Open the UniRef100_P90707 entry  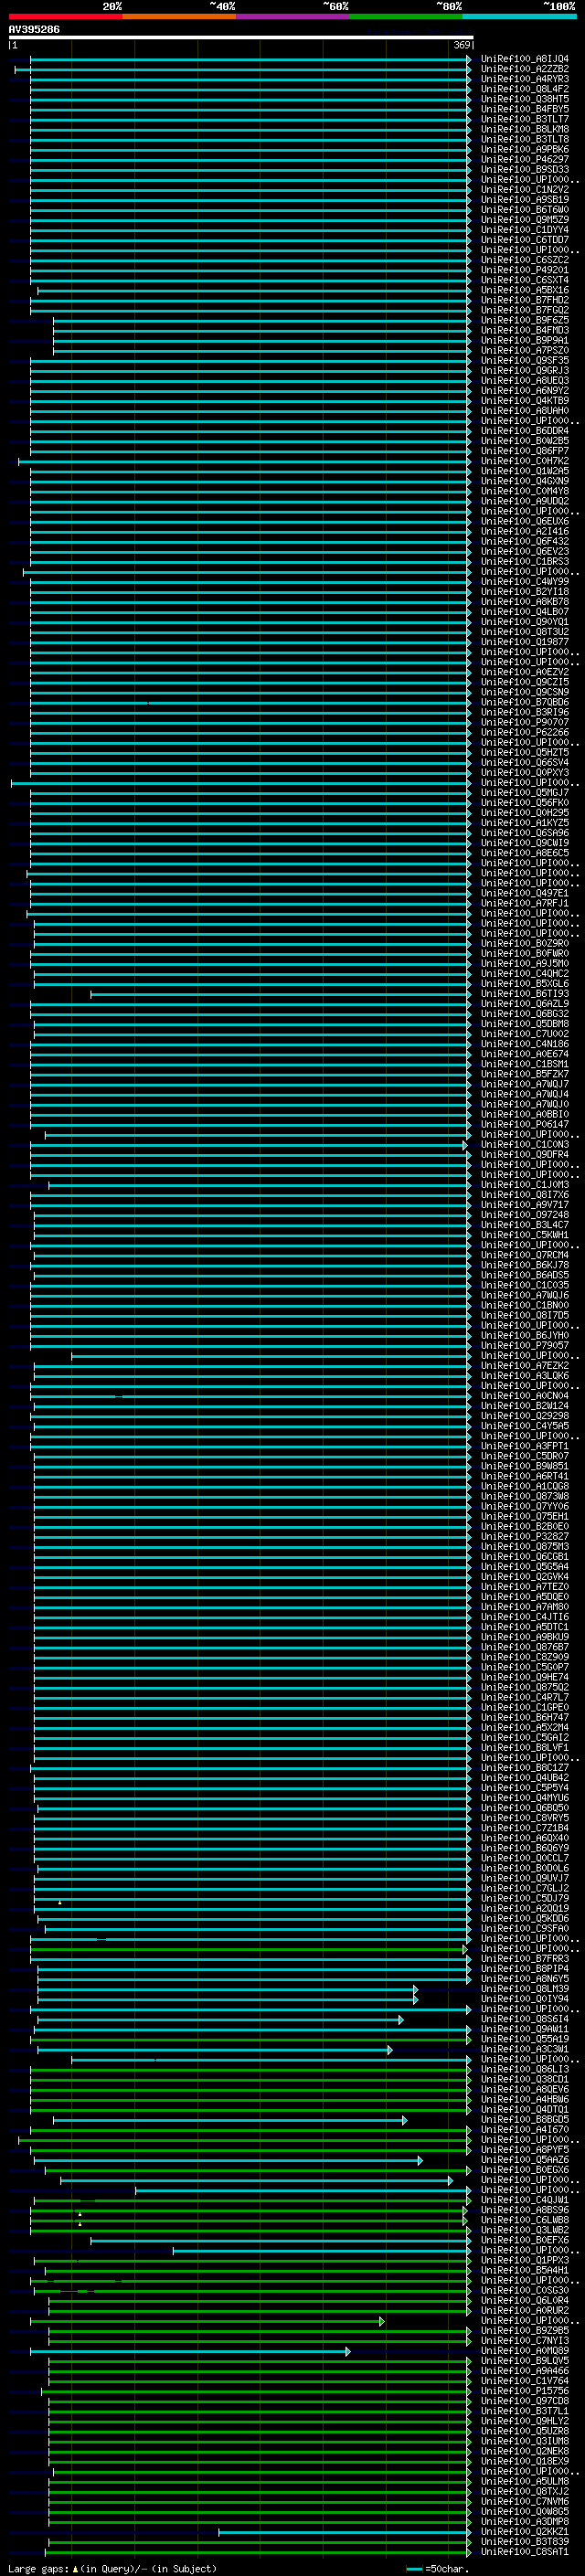point(525,723)
